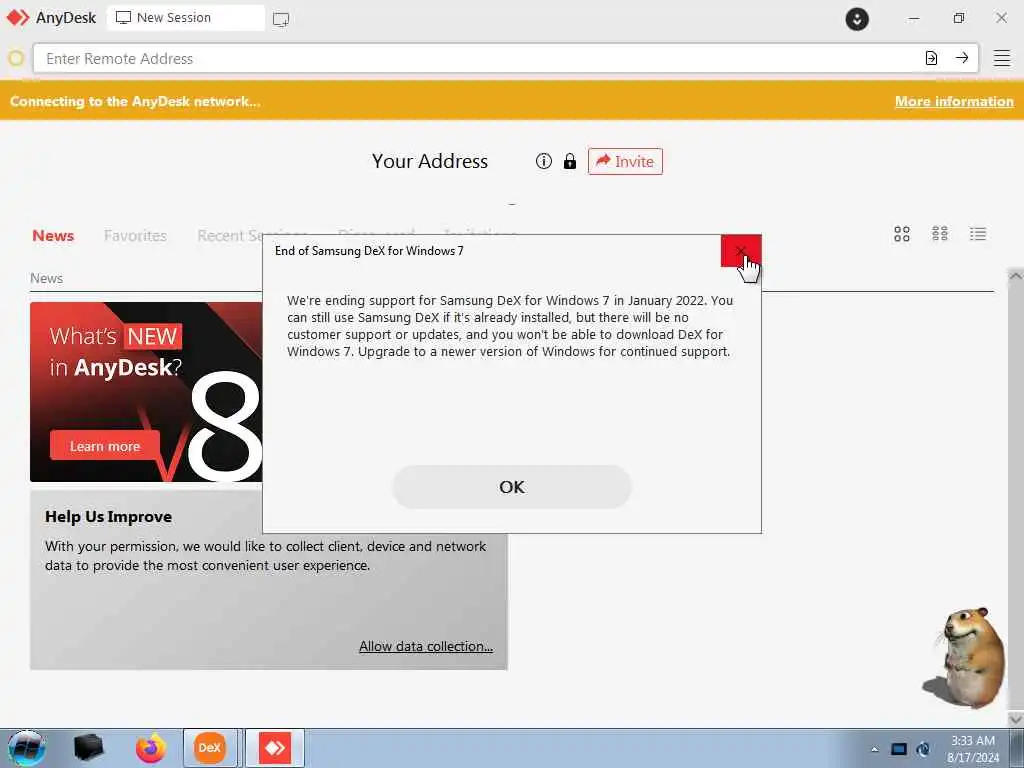
Task: Show hidden system tray icons
Action: click(874, 750)
